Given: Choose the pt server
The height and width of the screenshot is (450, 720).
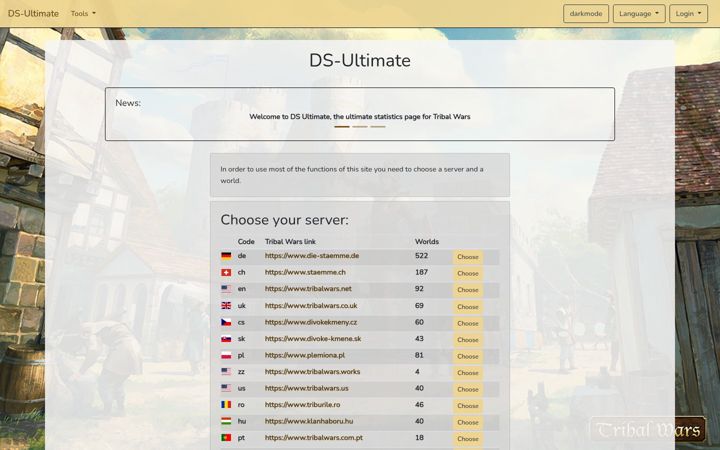Looking at the screenshot, I should pyautogui.click(x=468, y=439).
